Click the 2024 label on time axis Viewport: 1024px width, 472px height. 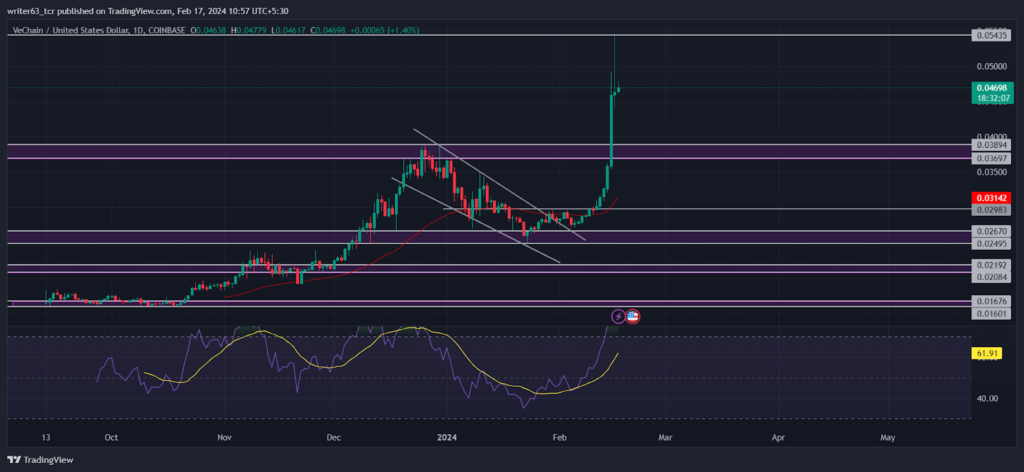(x=446, y=436)
